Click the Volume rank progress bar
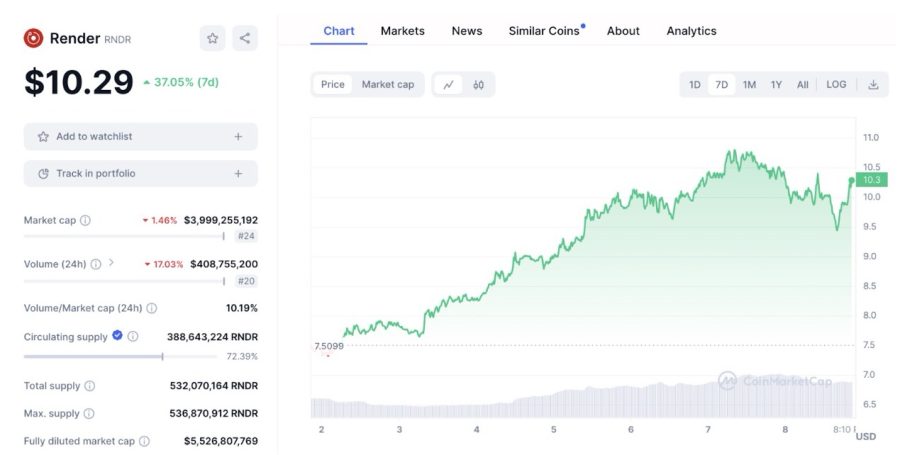The image size is (900, 455). [x=124, y=281]
